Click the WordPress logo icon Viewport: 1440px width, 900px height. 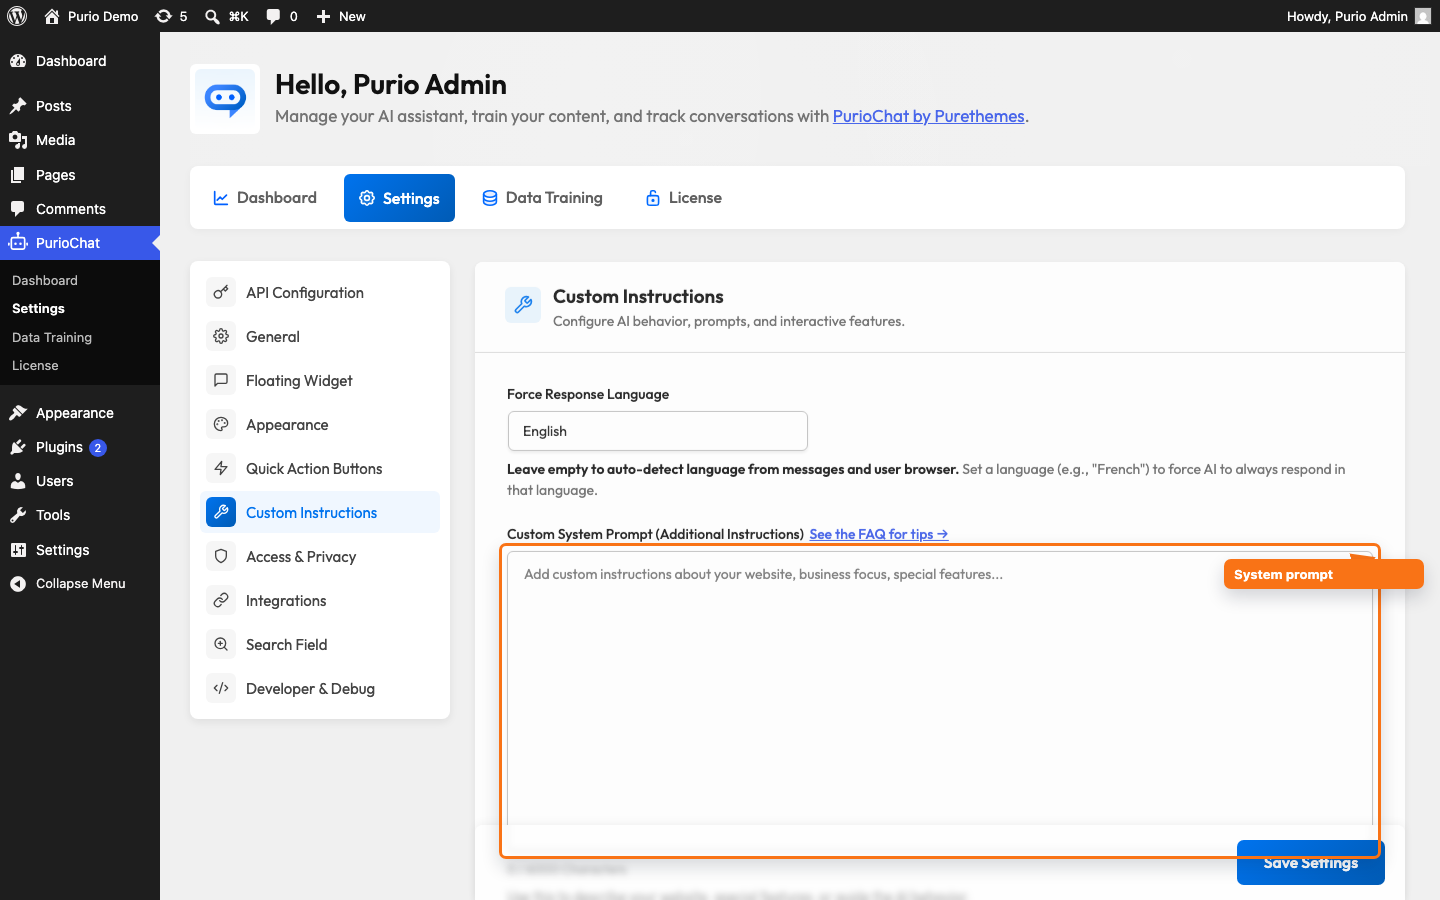pyautogui.click(x=17, y=16)
